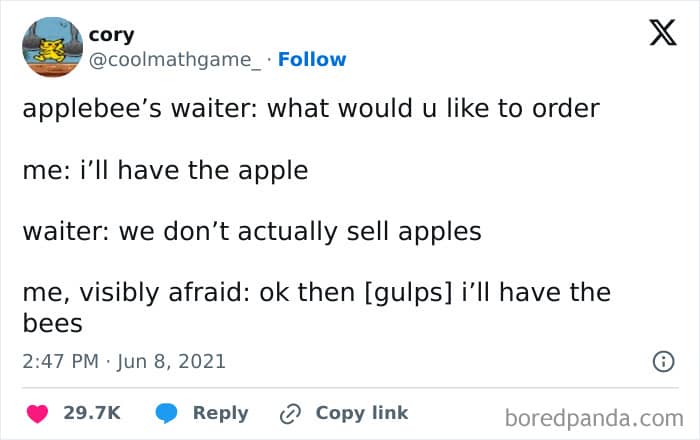This screenshot has height=440, width=700.
Task: Click the reply speech bubble icon
Action: coord(166,413)
